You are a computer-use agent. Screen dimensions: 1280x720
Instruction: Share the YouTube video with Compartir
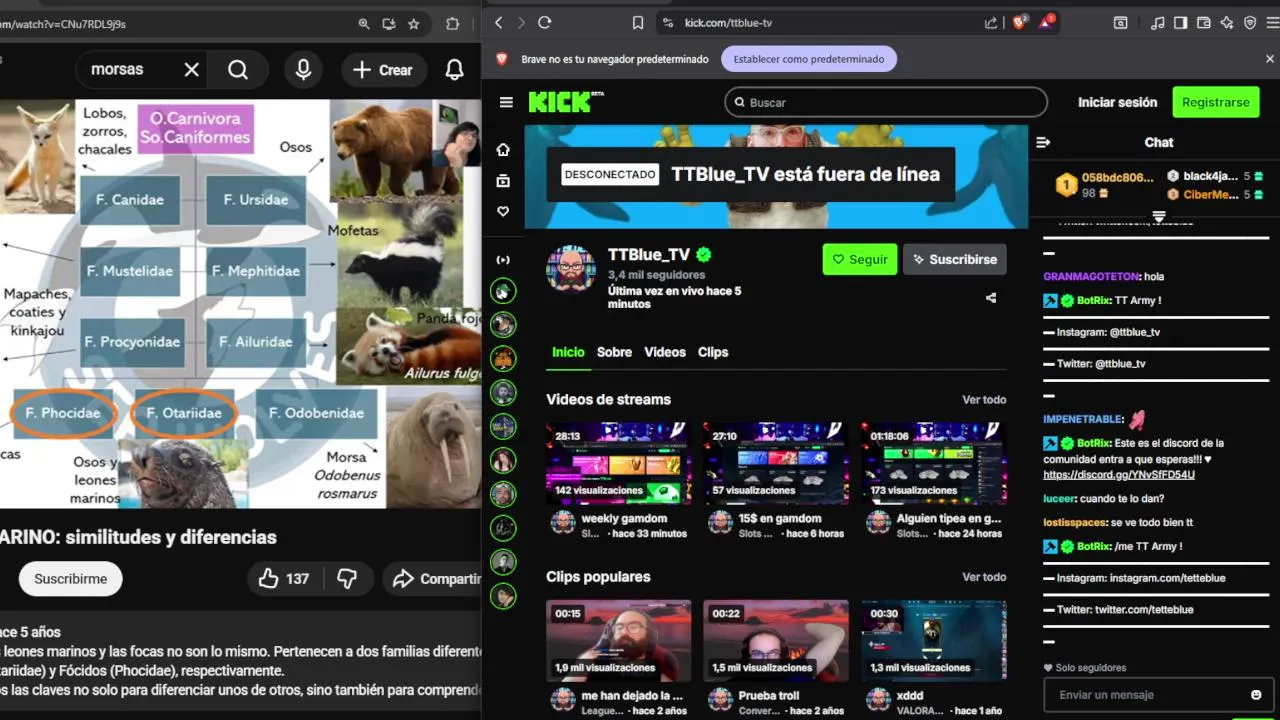[x=432, y=579]
